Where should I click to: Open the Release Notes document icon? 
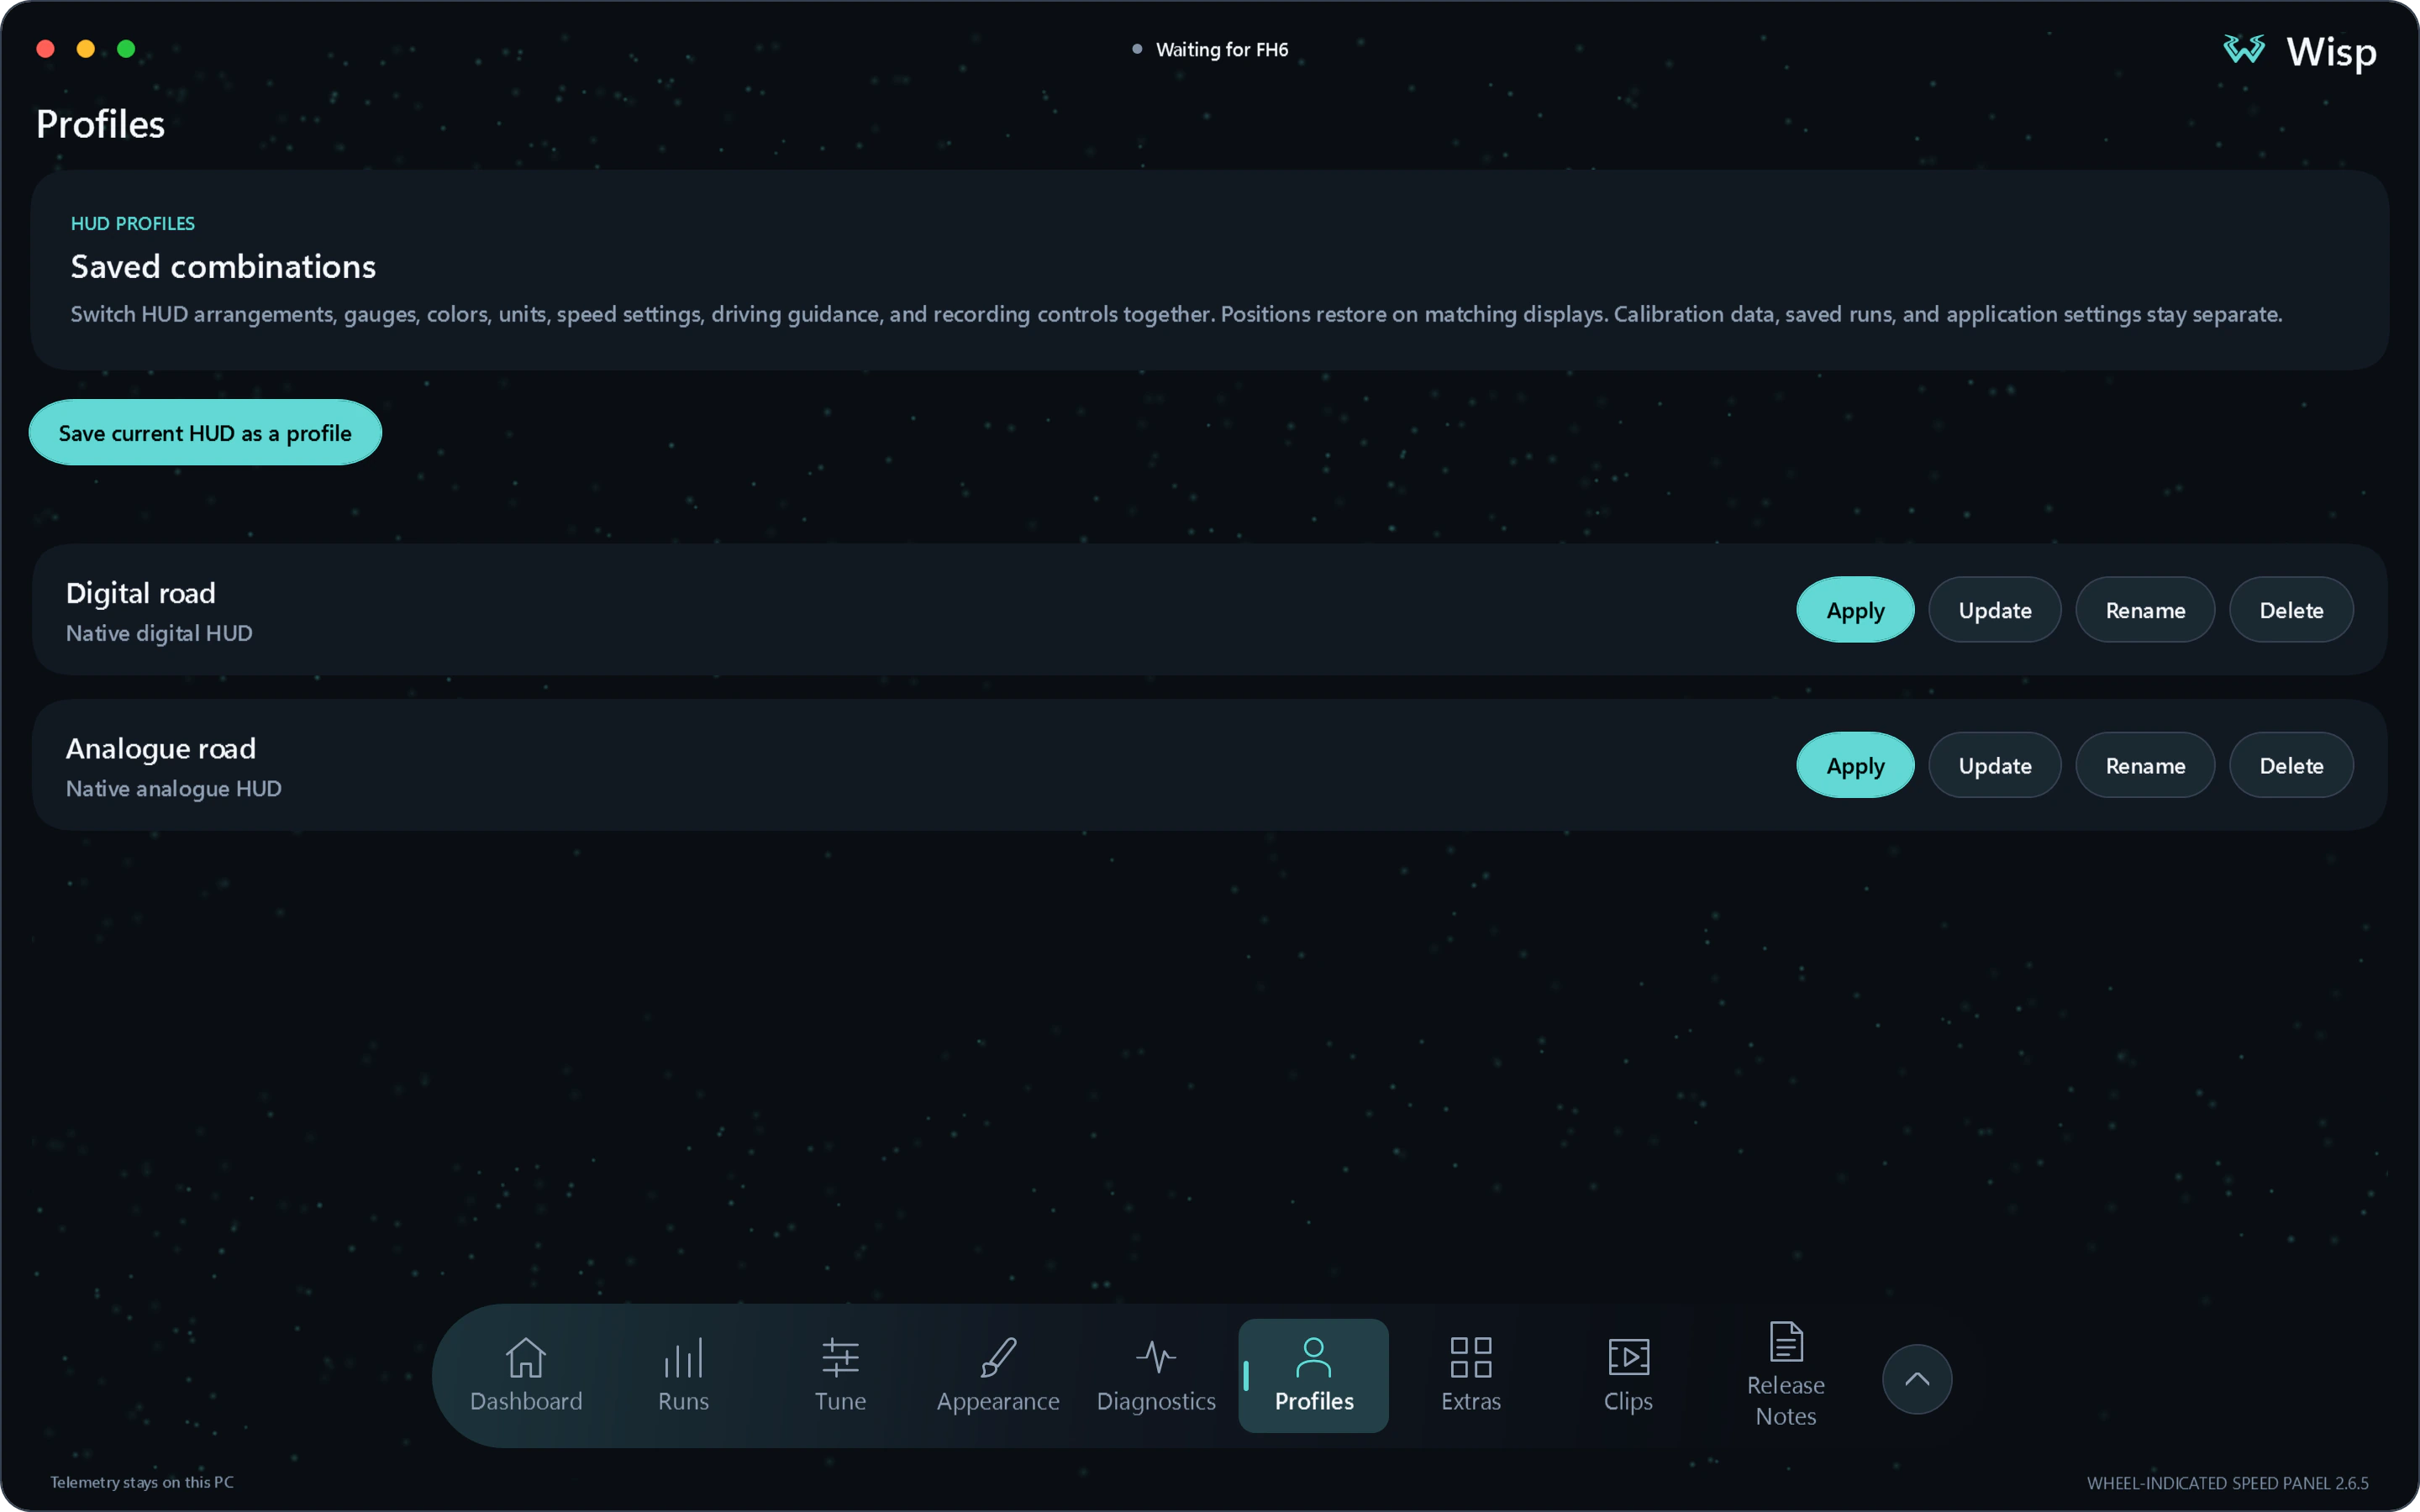1786,1341
